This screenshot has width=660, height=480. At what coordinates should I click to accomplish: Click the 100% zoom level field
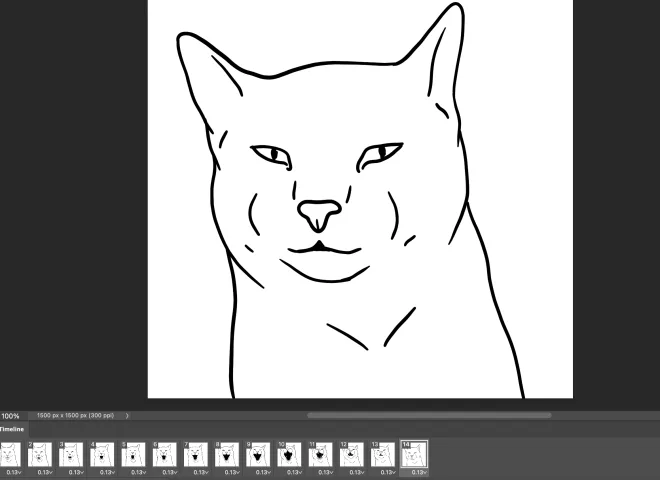(10, 415)
